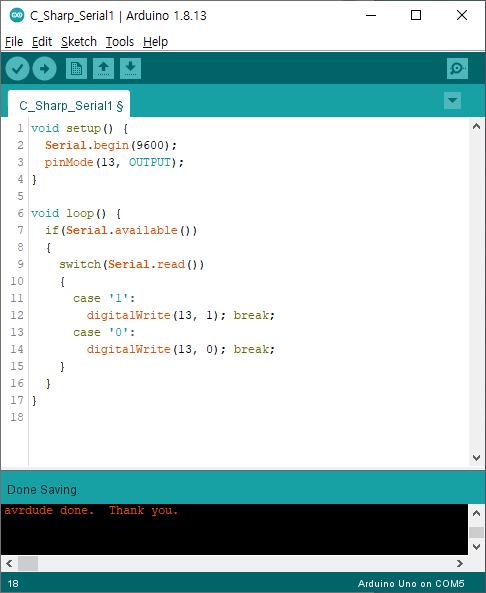Open the File menu
The height and width of the screenshot is (593, 486).
click(14, 42)
